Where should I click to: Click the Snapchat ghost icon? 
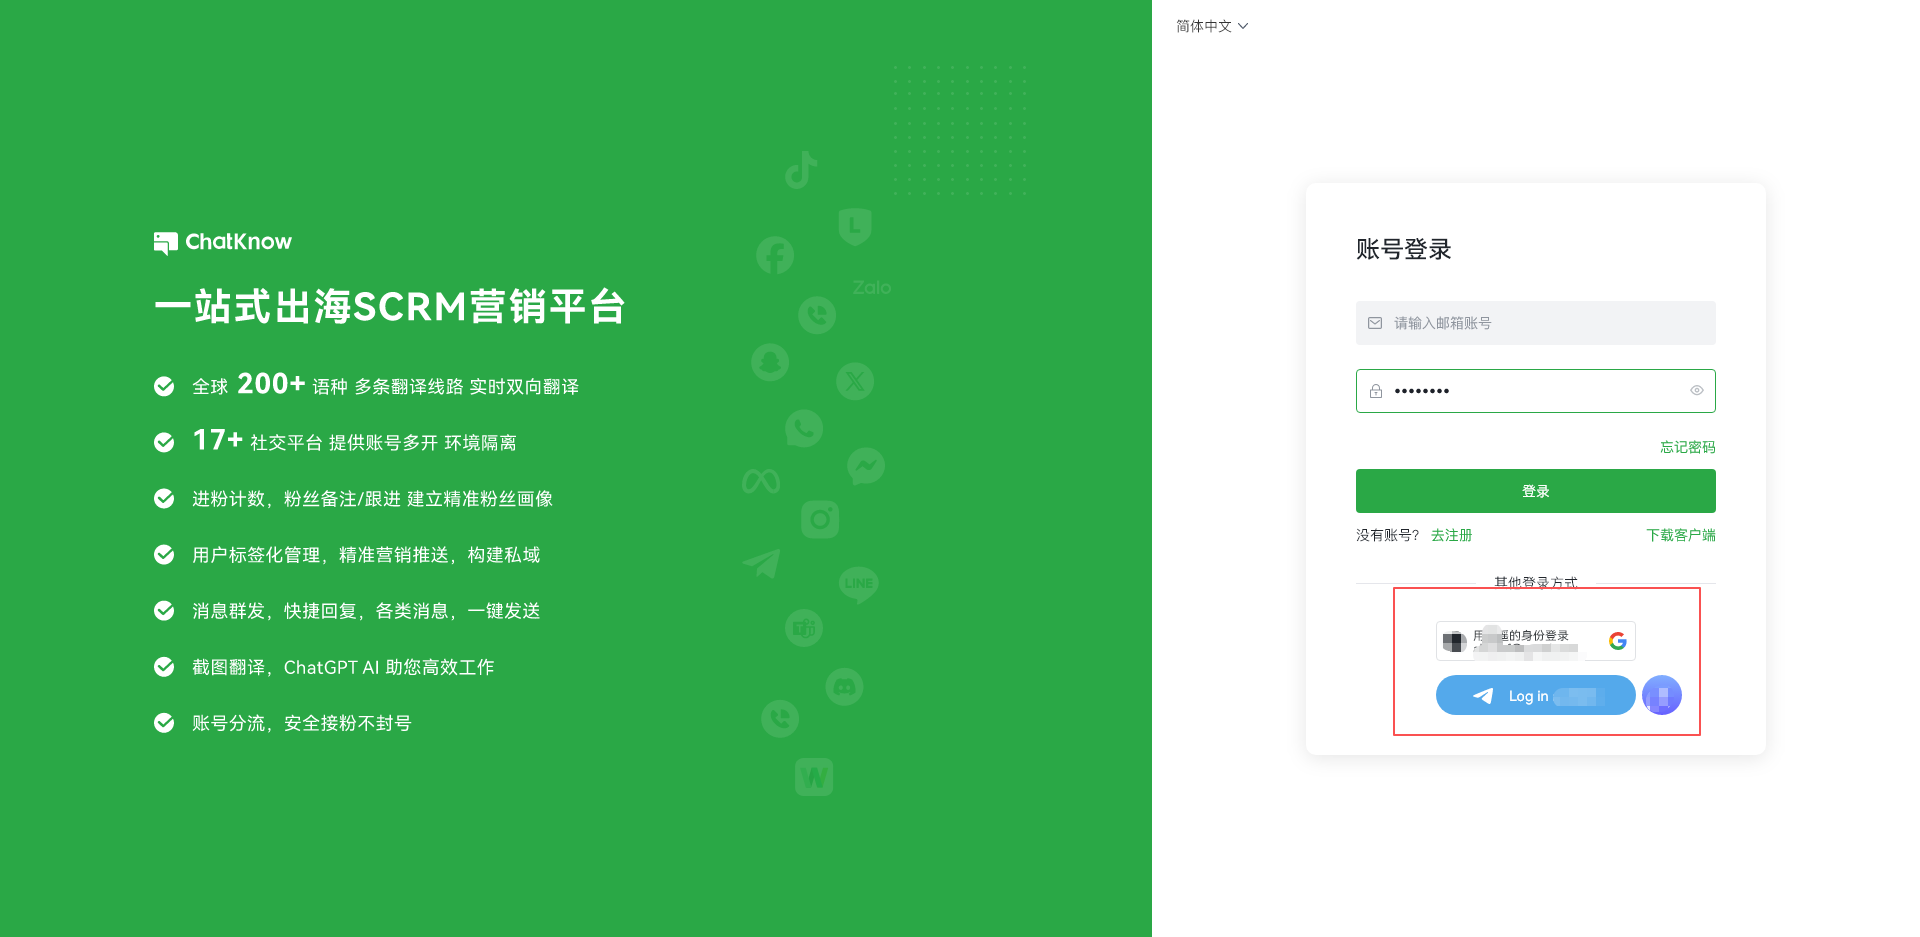point(770,362)
